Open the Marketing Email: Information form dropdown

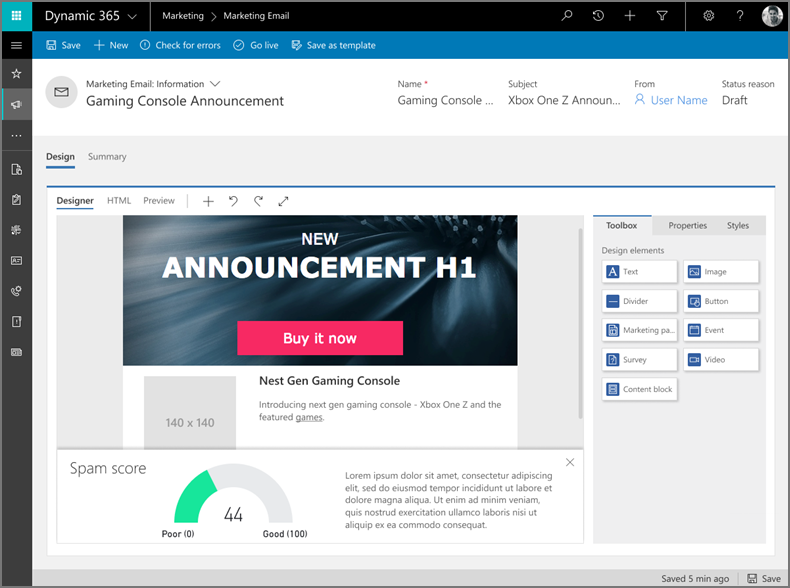[x=215, y=84]
